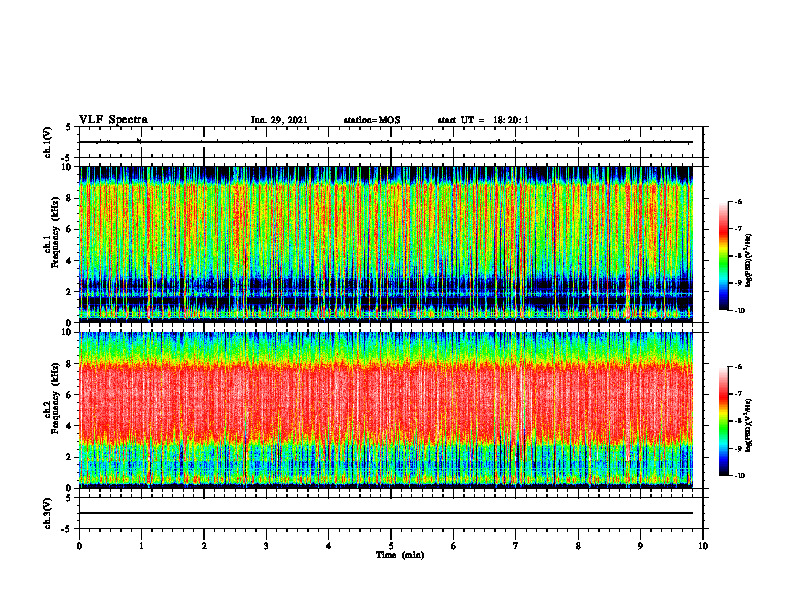Click time axis tick label "9"
Image resolution: width=792 pixels, height=612 pixels.
[x=640, y=546]
